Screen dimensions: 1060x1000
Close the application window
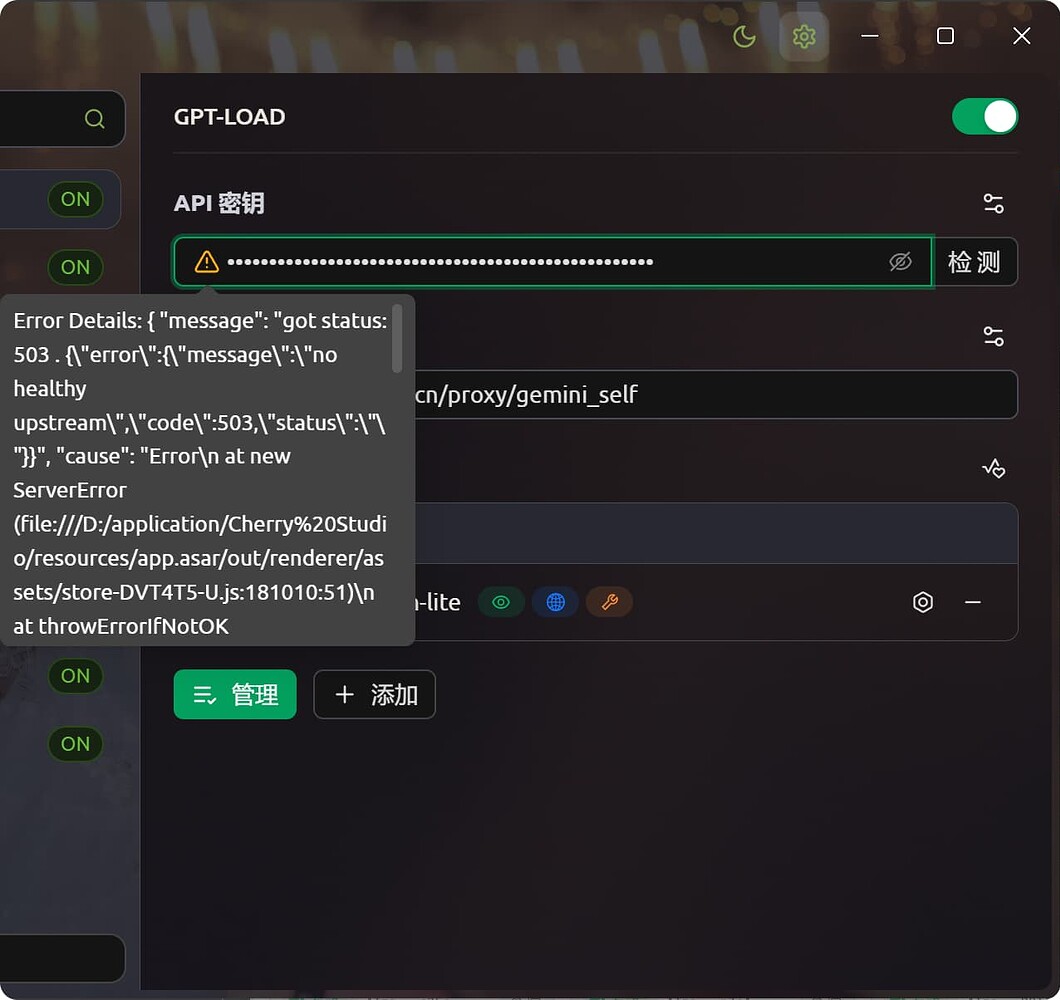1021,36
